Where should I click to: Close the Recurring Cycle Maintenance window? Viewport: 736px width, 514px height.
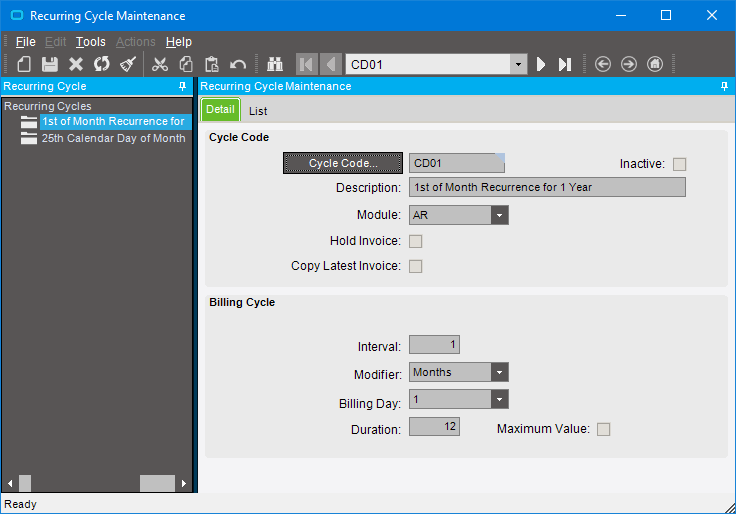(x=712, y=15)
